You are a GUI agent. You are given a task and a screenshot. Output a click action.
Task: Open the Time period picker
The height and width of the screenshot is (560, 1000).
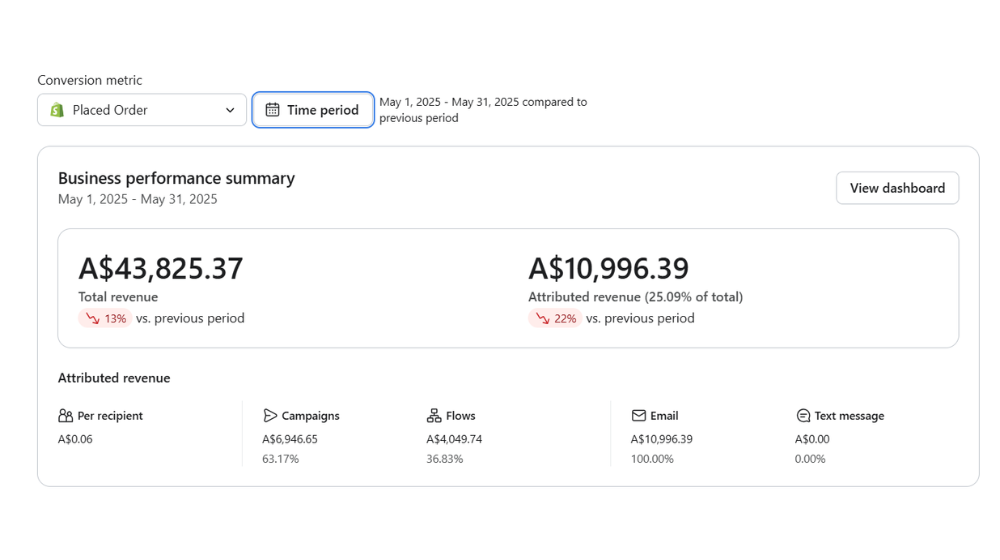[x=312, y=110]
